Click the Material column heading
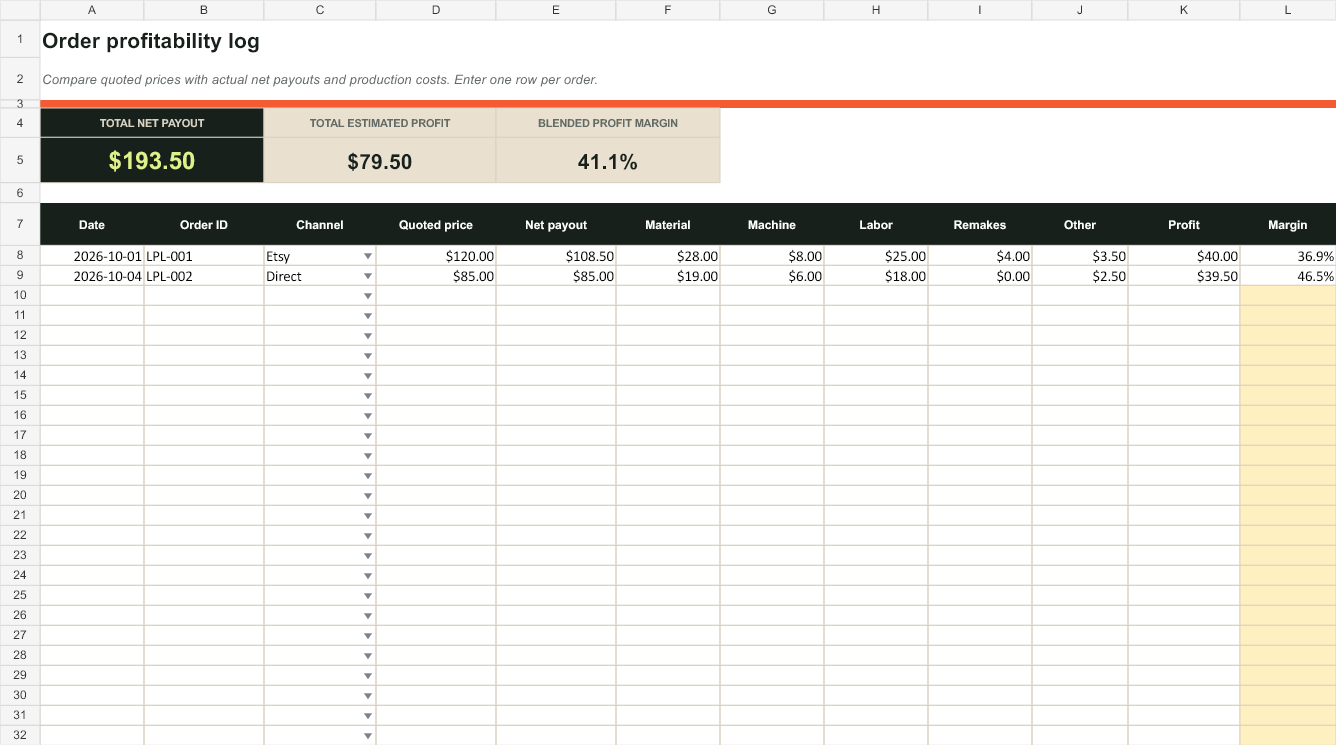 668,225
